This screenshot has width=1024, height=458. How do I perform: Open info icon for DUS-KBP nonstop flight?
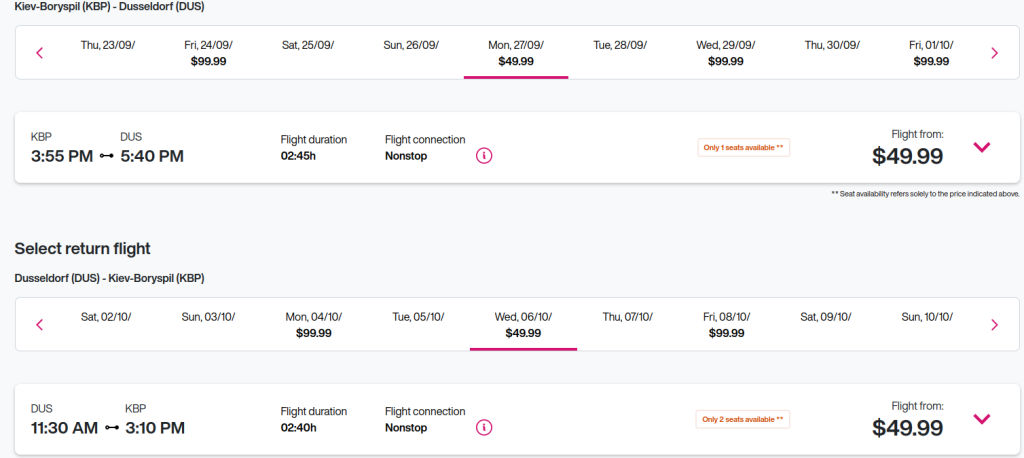click(x=484, y=427)
